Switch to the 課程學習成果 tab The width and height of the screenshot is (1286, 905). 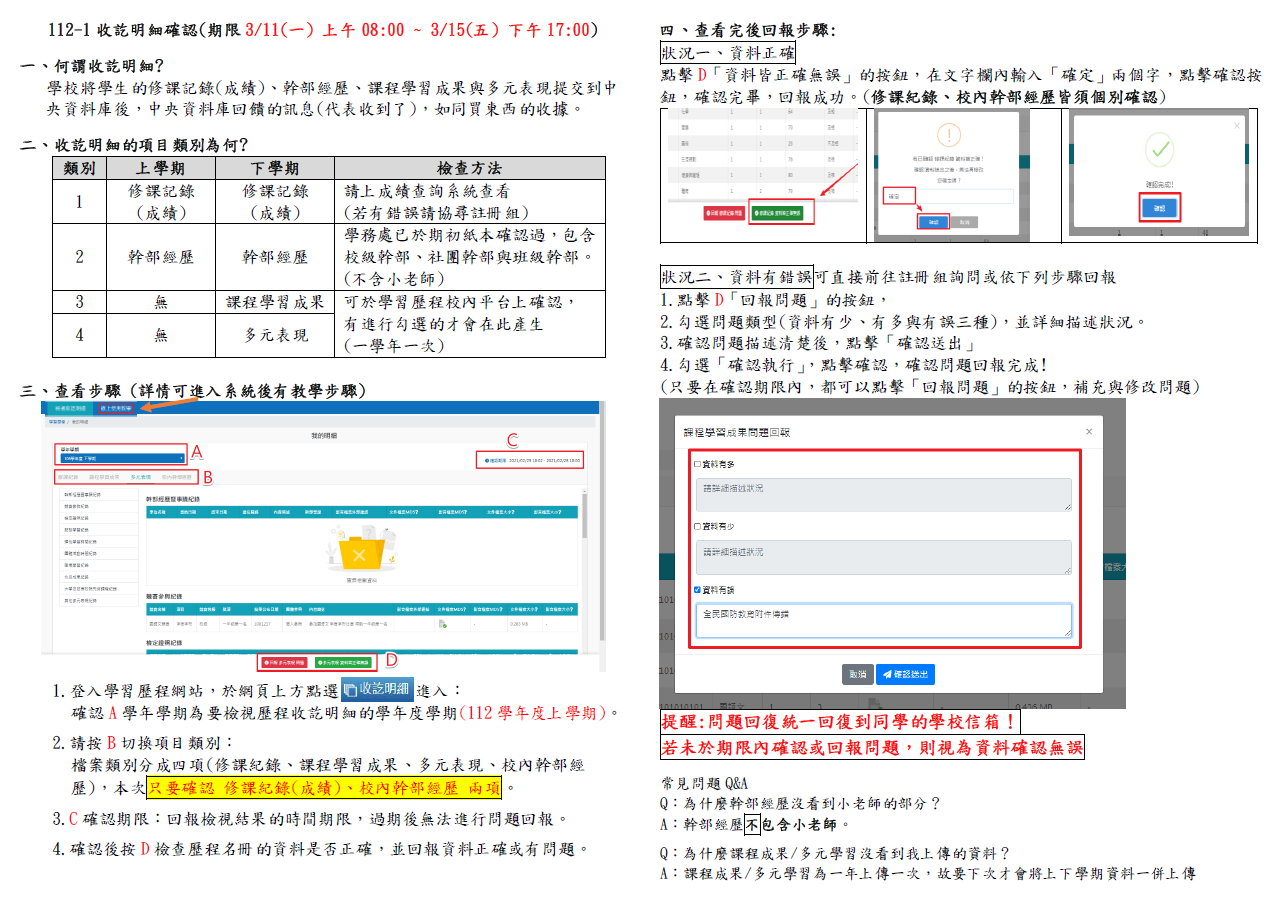tap(105, 477)
